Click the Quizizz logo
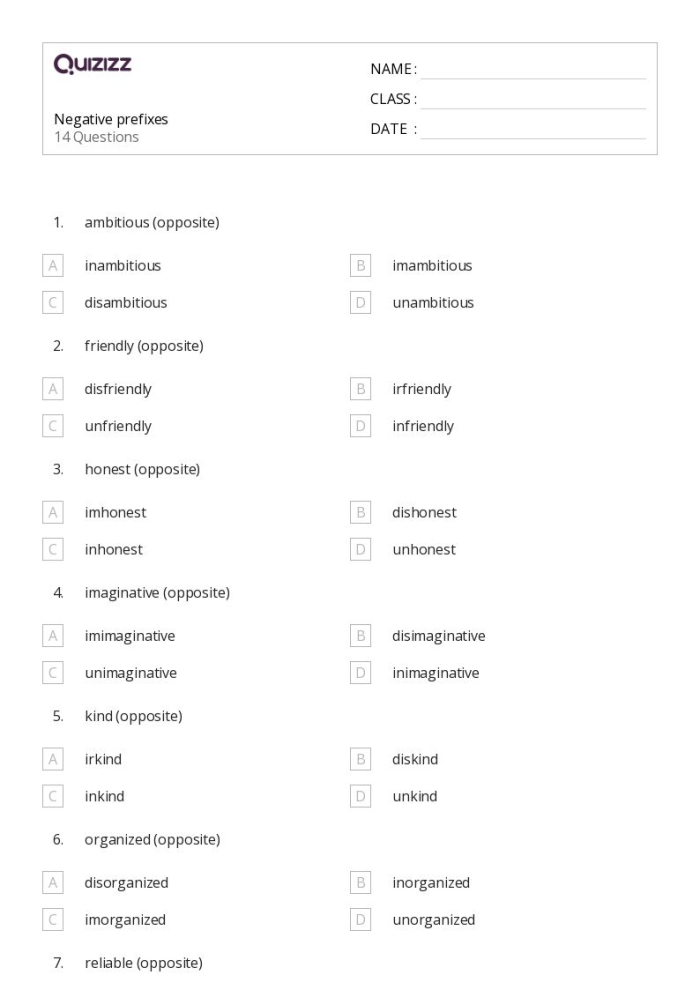Image resolution: width=700 pixels, height=990 pixels. [92, 64]
